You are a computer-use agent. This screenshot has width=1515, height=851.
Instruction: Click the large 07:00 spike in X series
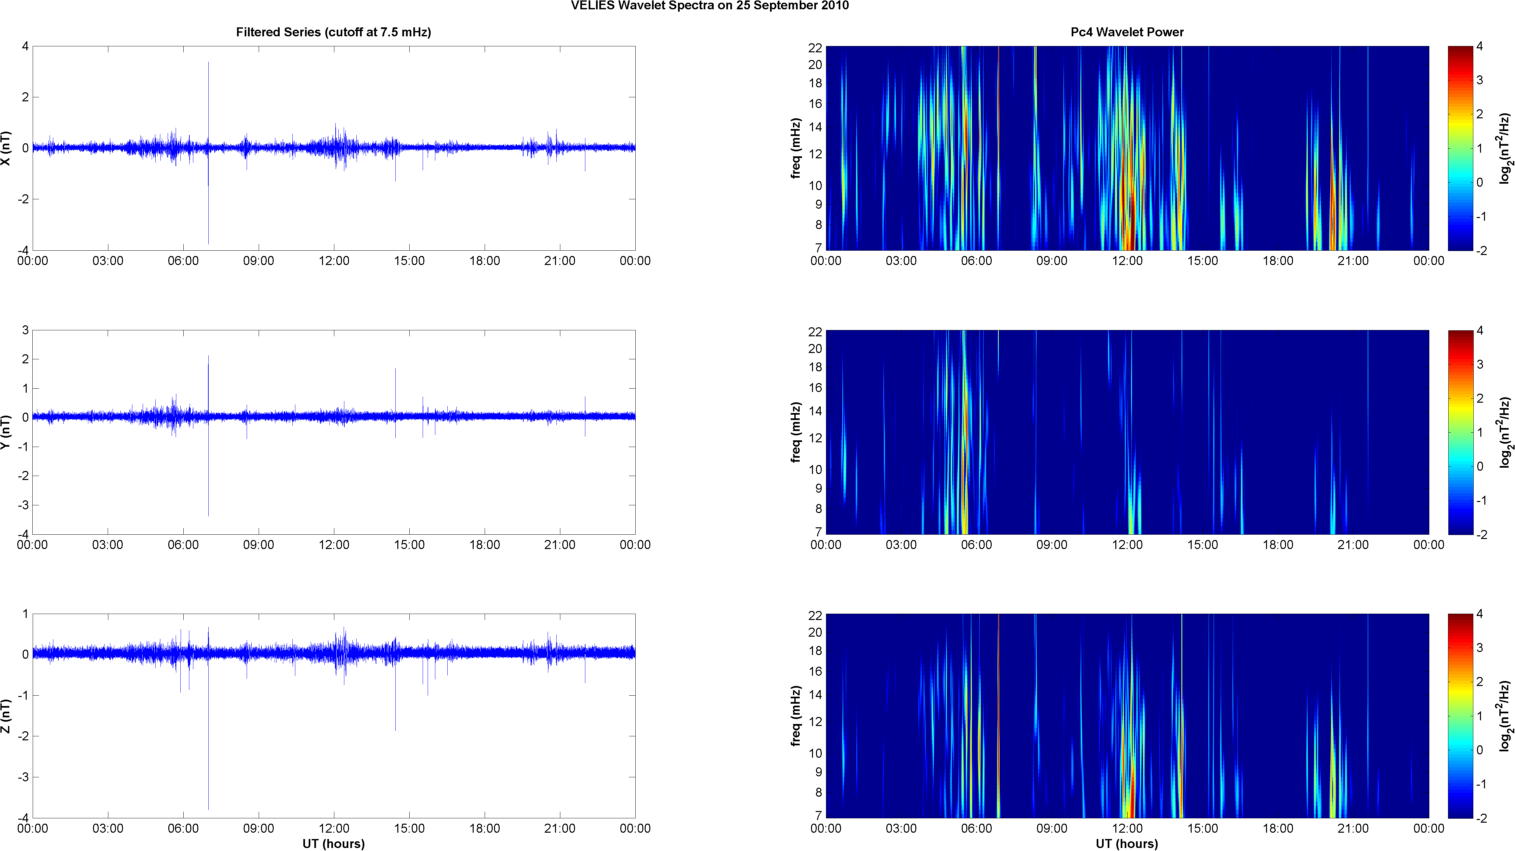point(208,100)
